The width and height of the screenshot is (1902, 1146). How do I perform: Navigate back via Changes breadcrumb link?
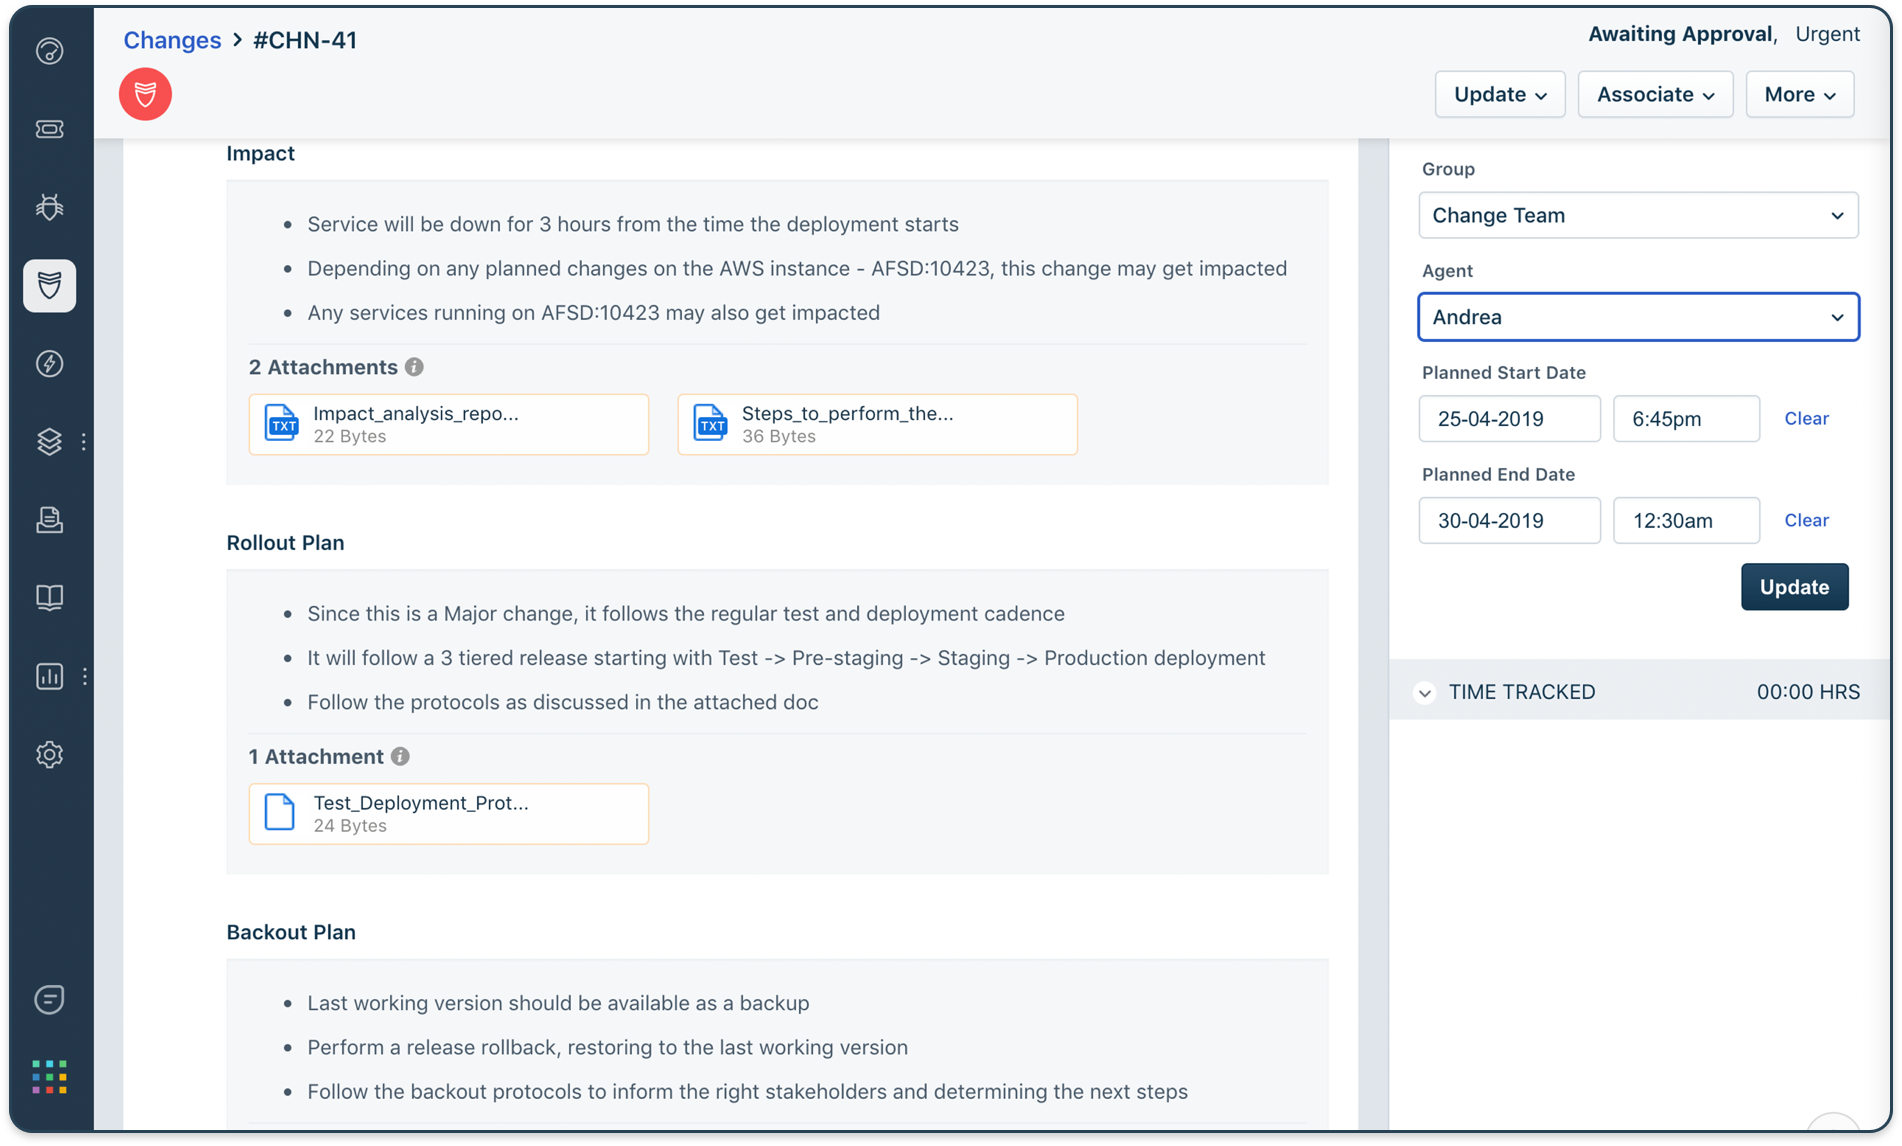[171, 40]
